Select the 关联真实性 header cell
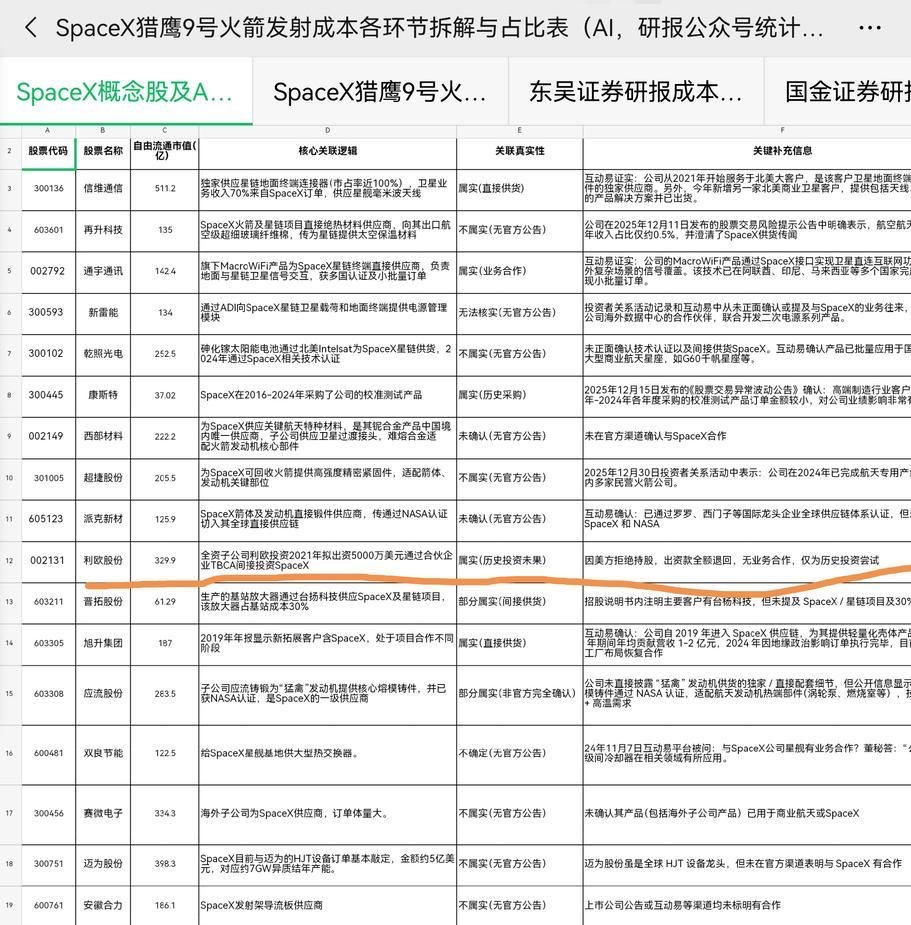 click(519, 151)
